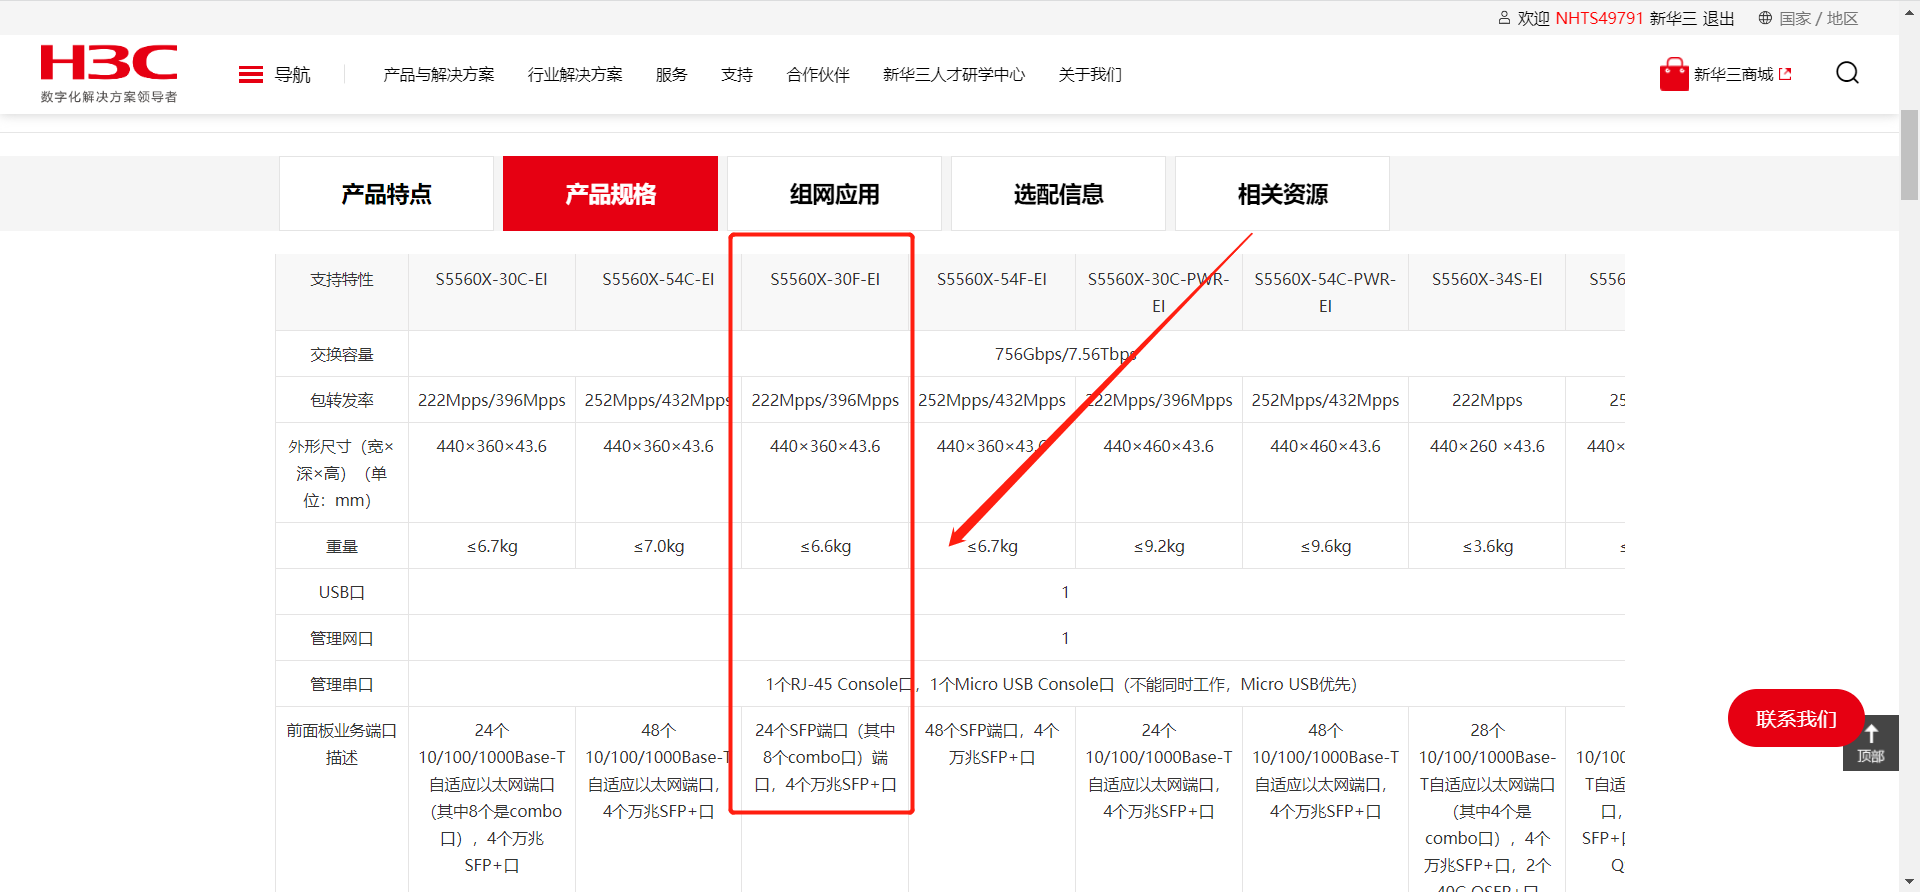This screenshot has width=1920, height=892.
Task: Click the search magnifier icon
Action: pyautogui.click(x=1847, y=73)
